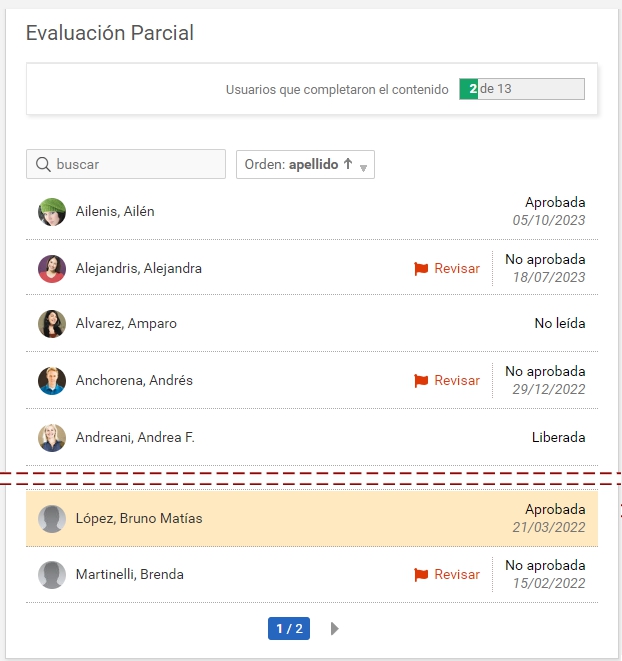Click Andrea F. Andreani's avatar
The image size is (622, 661).
(x=52, y=437)
